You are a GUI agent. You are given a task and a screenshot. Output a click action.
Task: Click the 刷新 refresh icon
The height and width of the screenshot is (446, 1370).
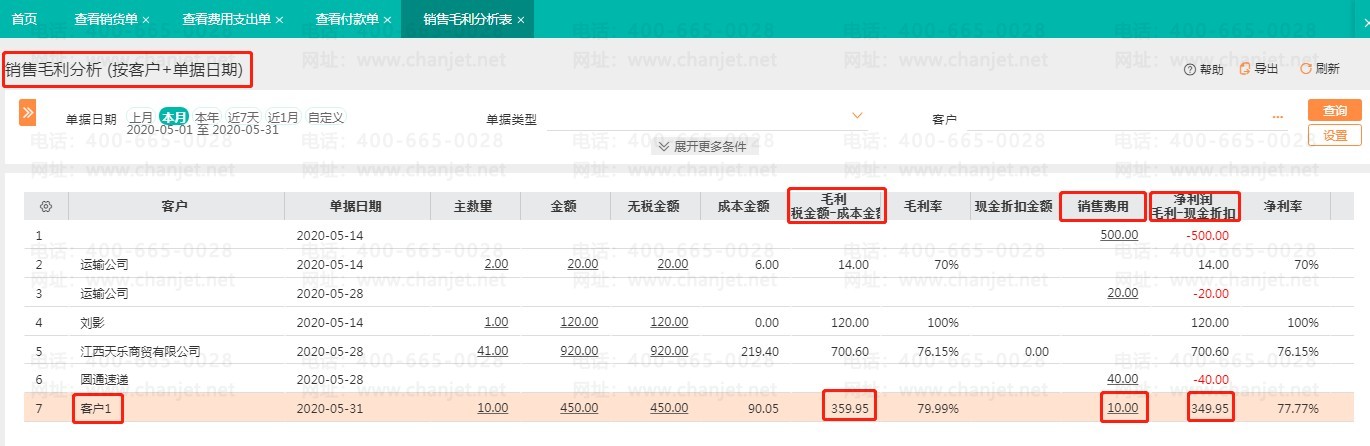1305,69
